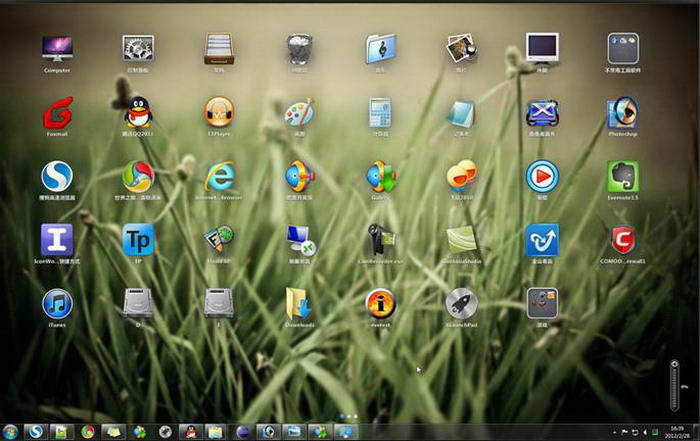Open the games group folder in bottom row

point(542,304)
